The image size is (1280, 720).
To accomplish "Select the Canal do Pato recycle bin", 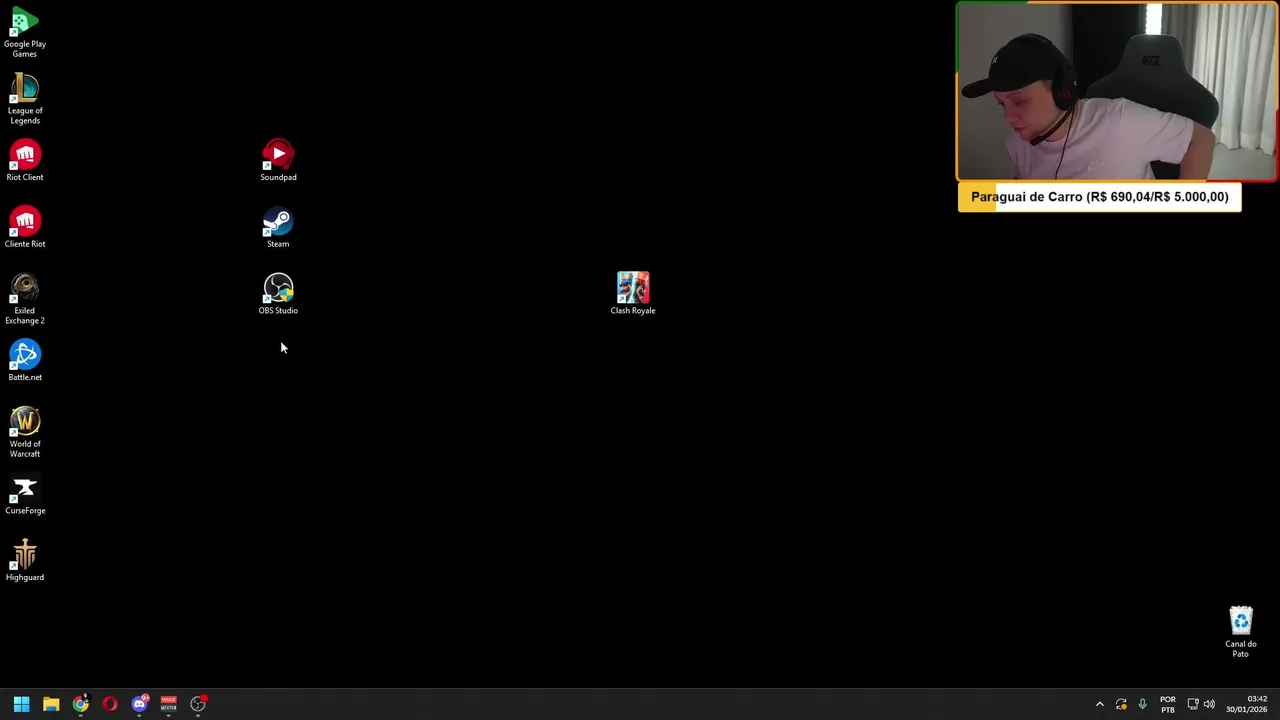I will tap(1241, 632).
